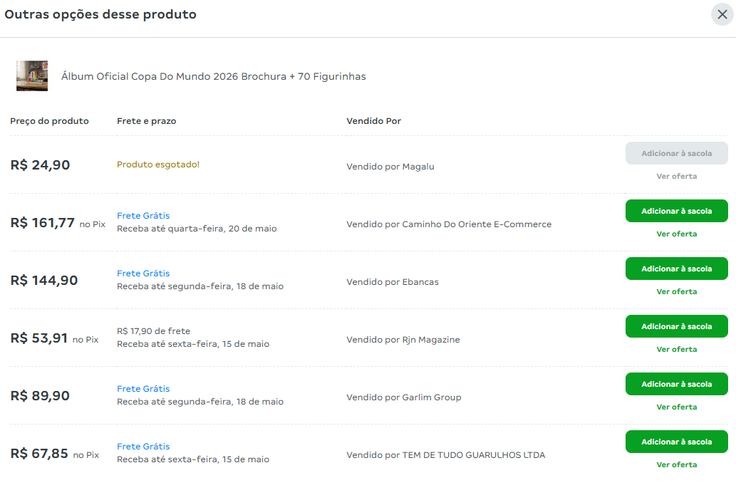Click 'Frete Grátis' in the R$ 67,85 row
This screenshot has height=500, width=736.
tap(143, 447)
